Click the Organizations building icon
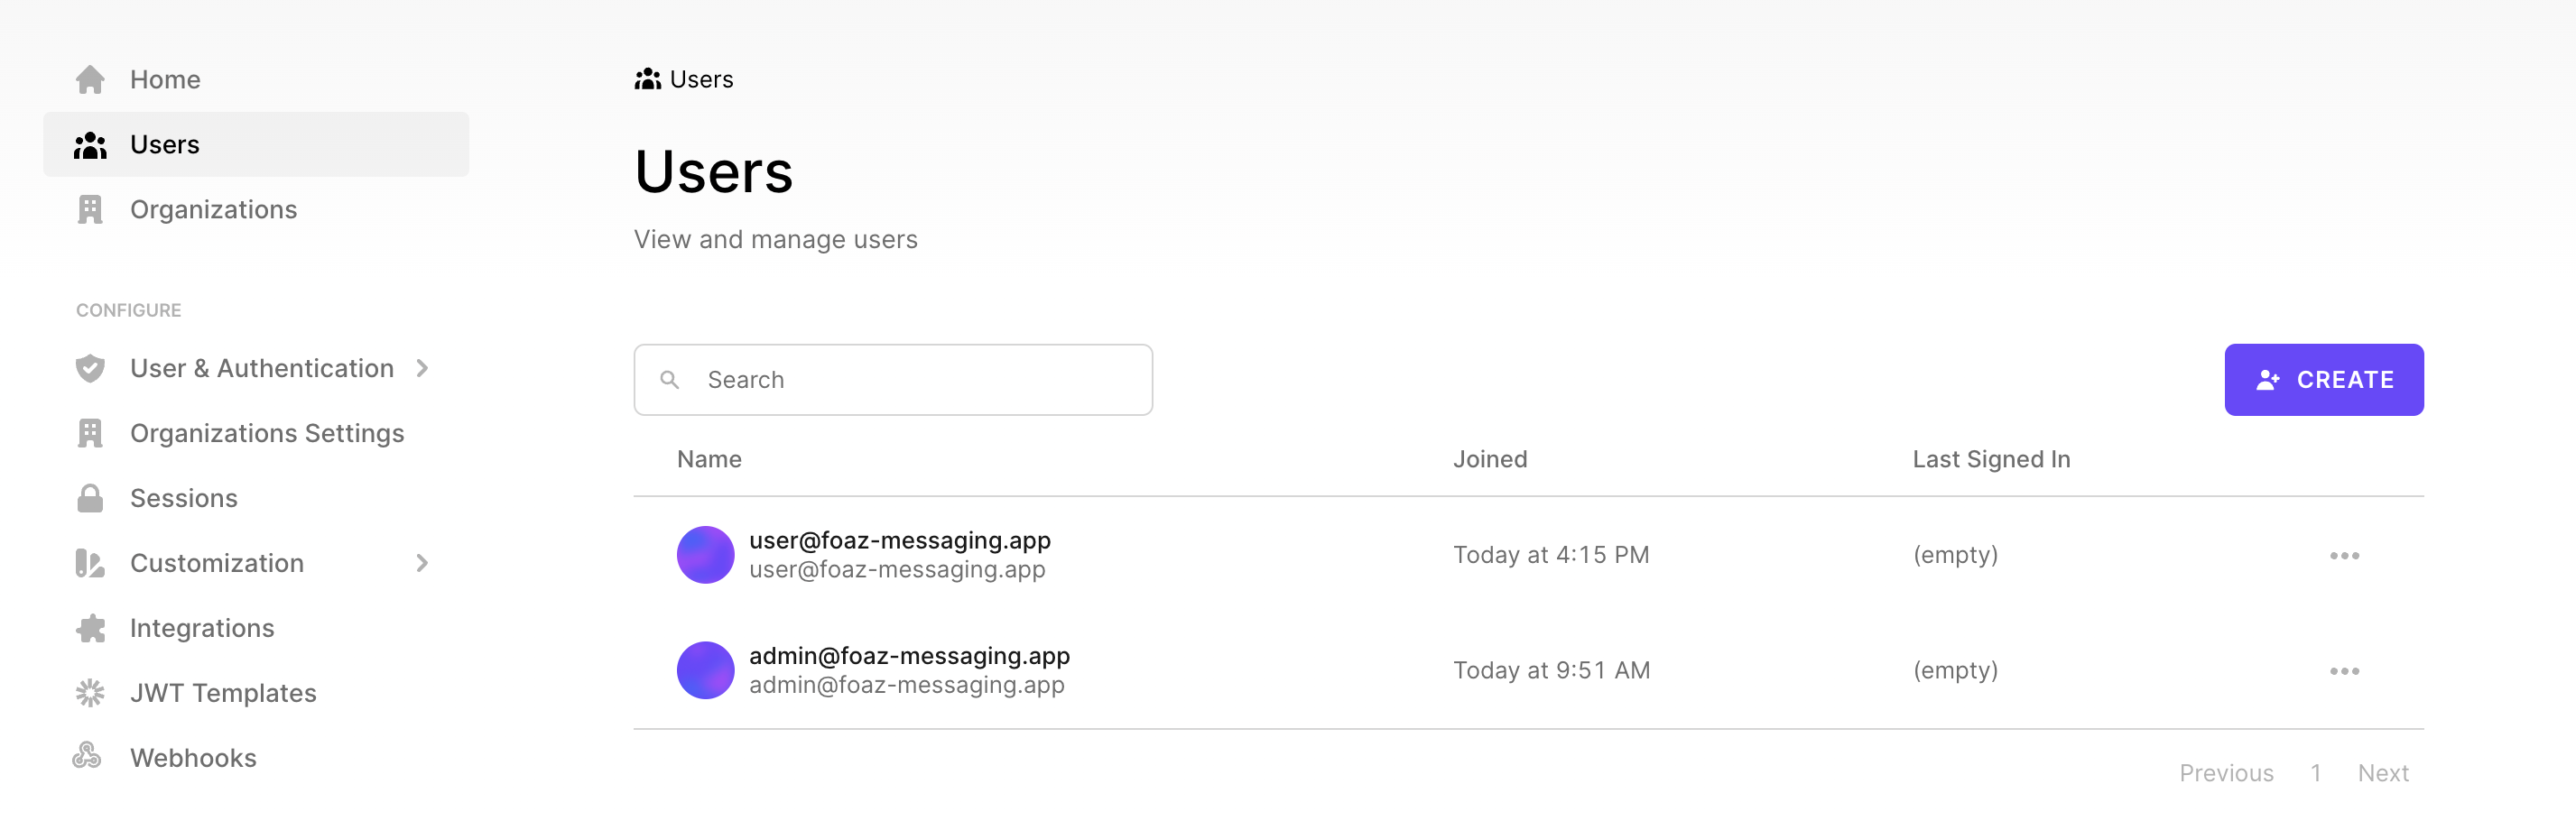Screen dimensions: 2576x821 click(x=90, y=210)
